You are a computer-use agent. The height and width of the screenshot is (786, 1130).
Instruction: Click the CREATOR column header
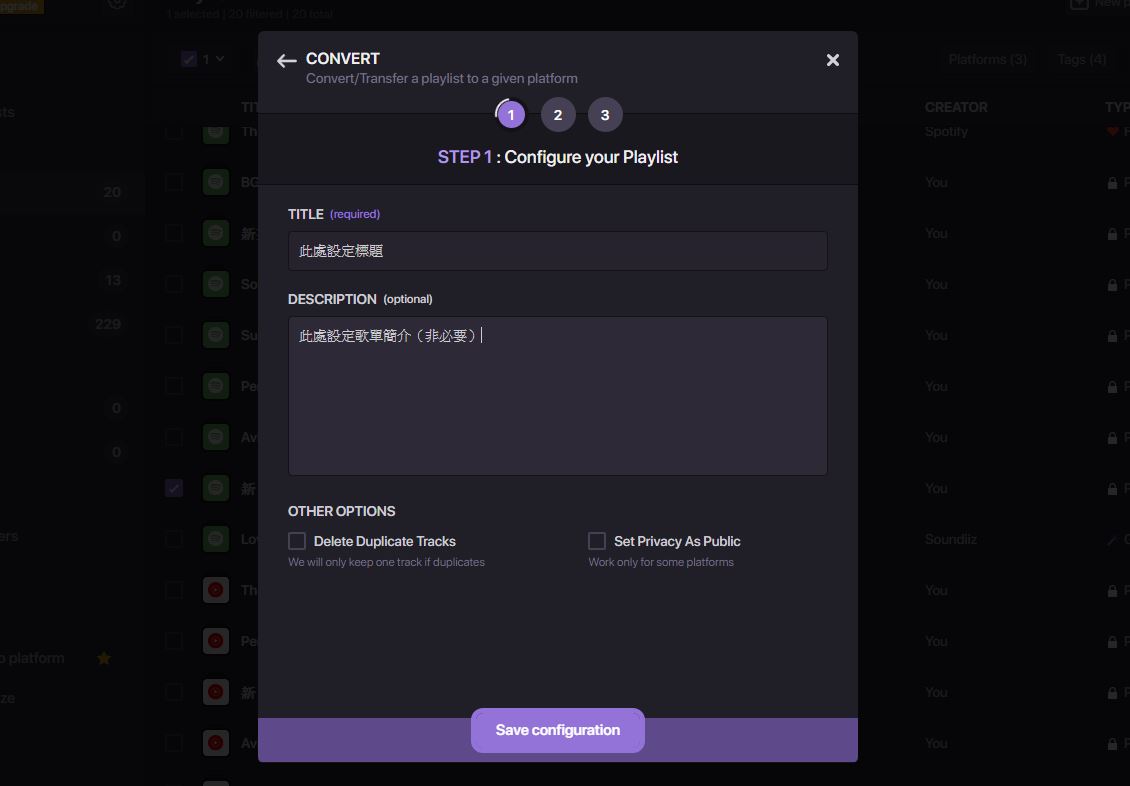click(x=955, y=107)
